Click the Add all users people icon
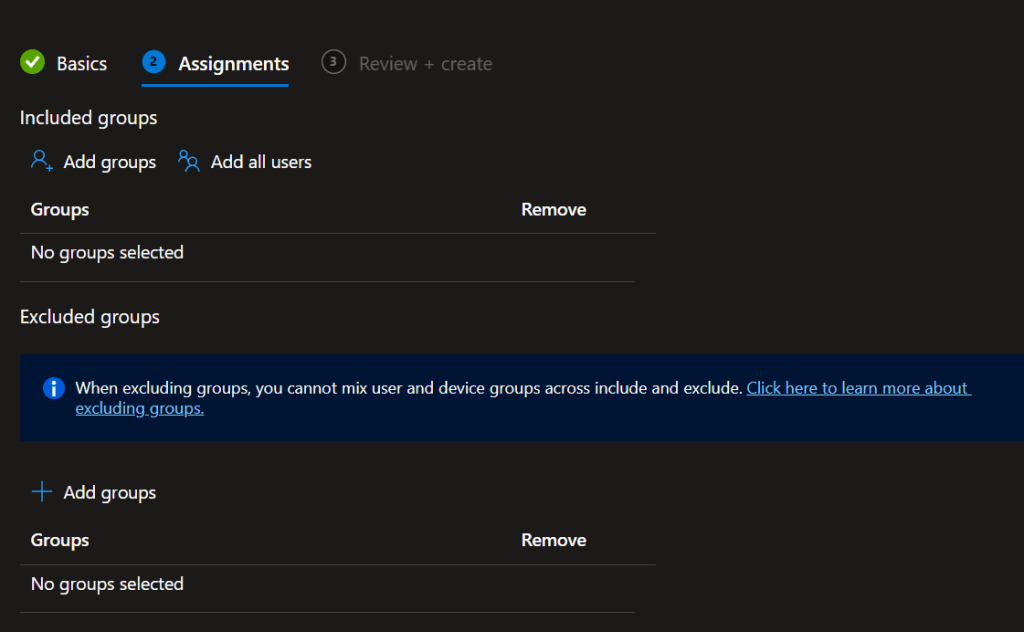Screen dimensions: 1024x632 [189, 160]
